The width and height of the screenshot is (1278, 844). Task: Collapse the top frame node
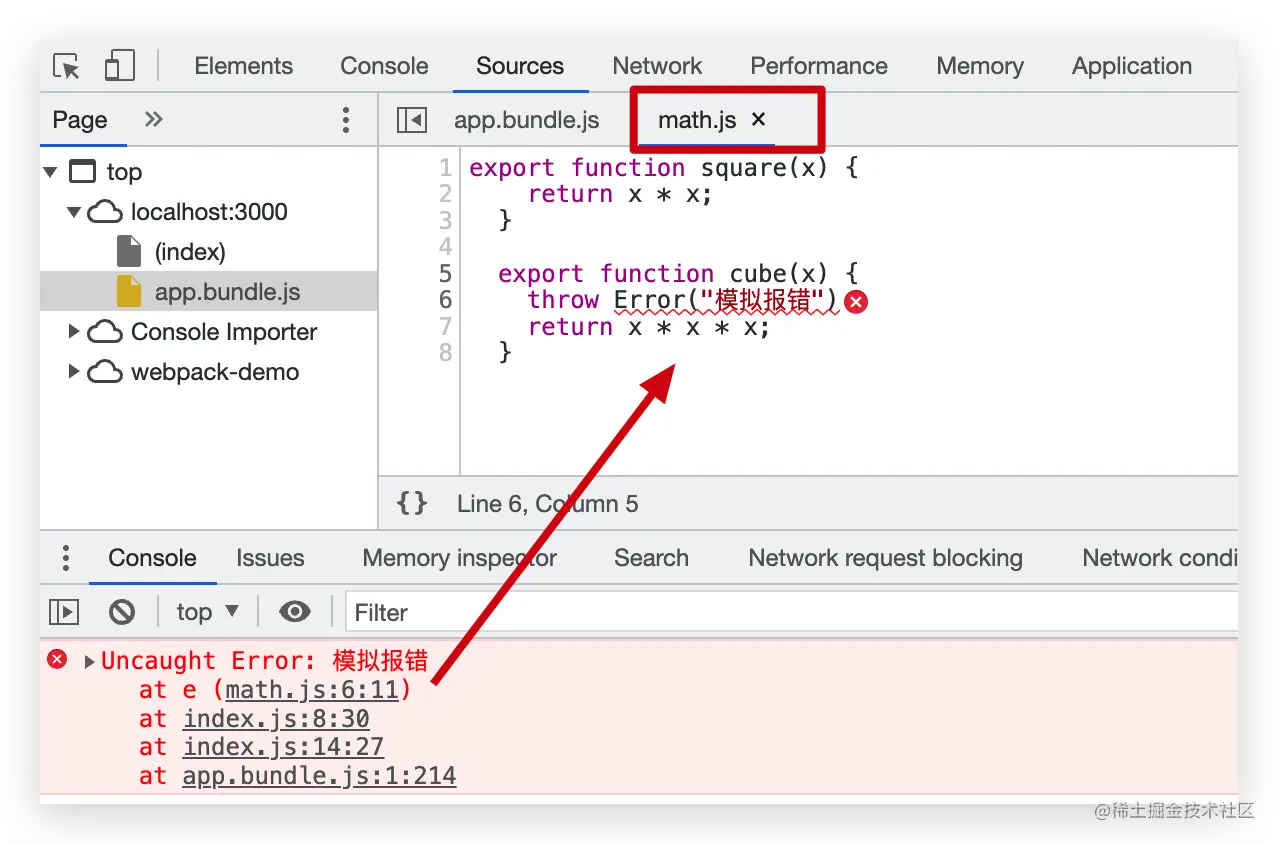51,172
